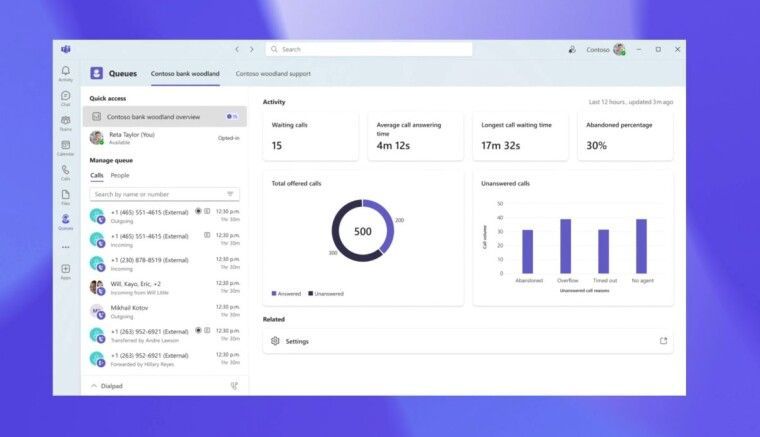This screenshot has height=437, width=760.
Task: Toggle Reta Taylor's Opted-in status
Action: (x=228, y=138)
